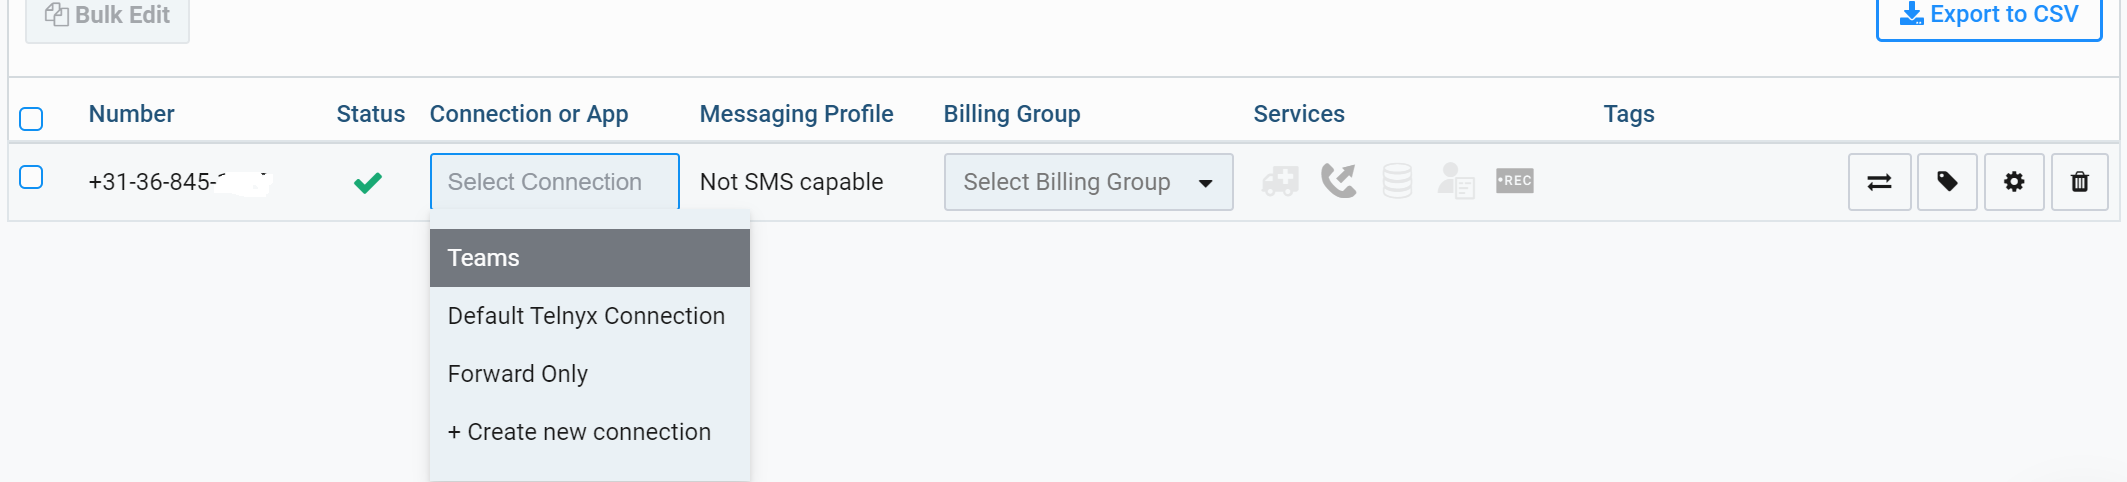Click the Billing Group dropdown arrow
Viewport: 2127px width, 482px height.
click(x=1206, y=183)
